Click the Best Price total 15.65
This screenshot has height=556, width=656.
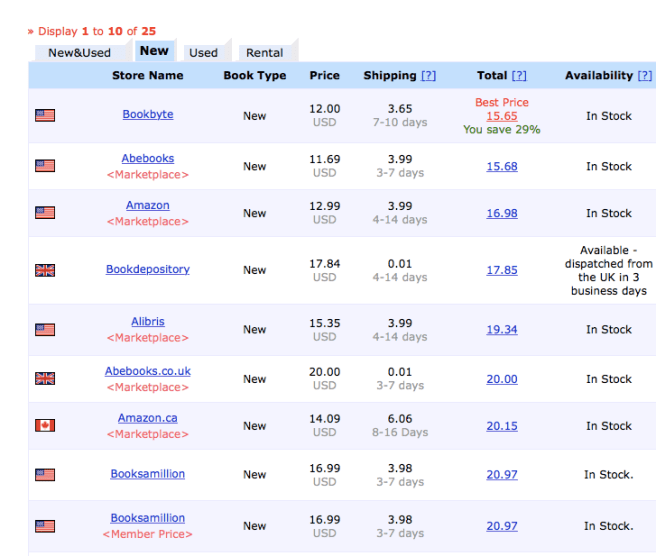pos(502,116)
